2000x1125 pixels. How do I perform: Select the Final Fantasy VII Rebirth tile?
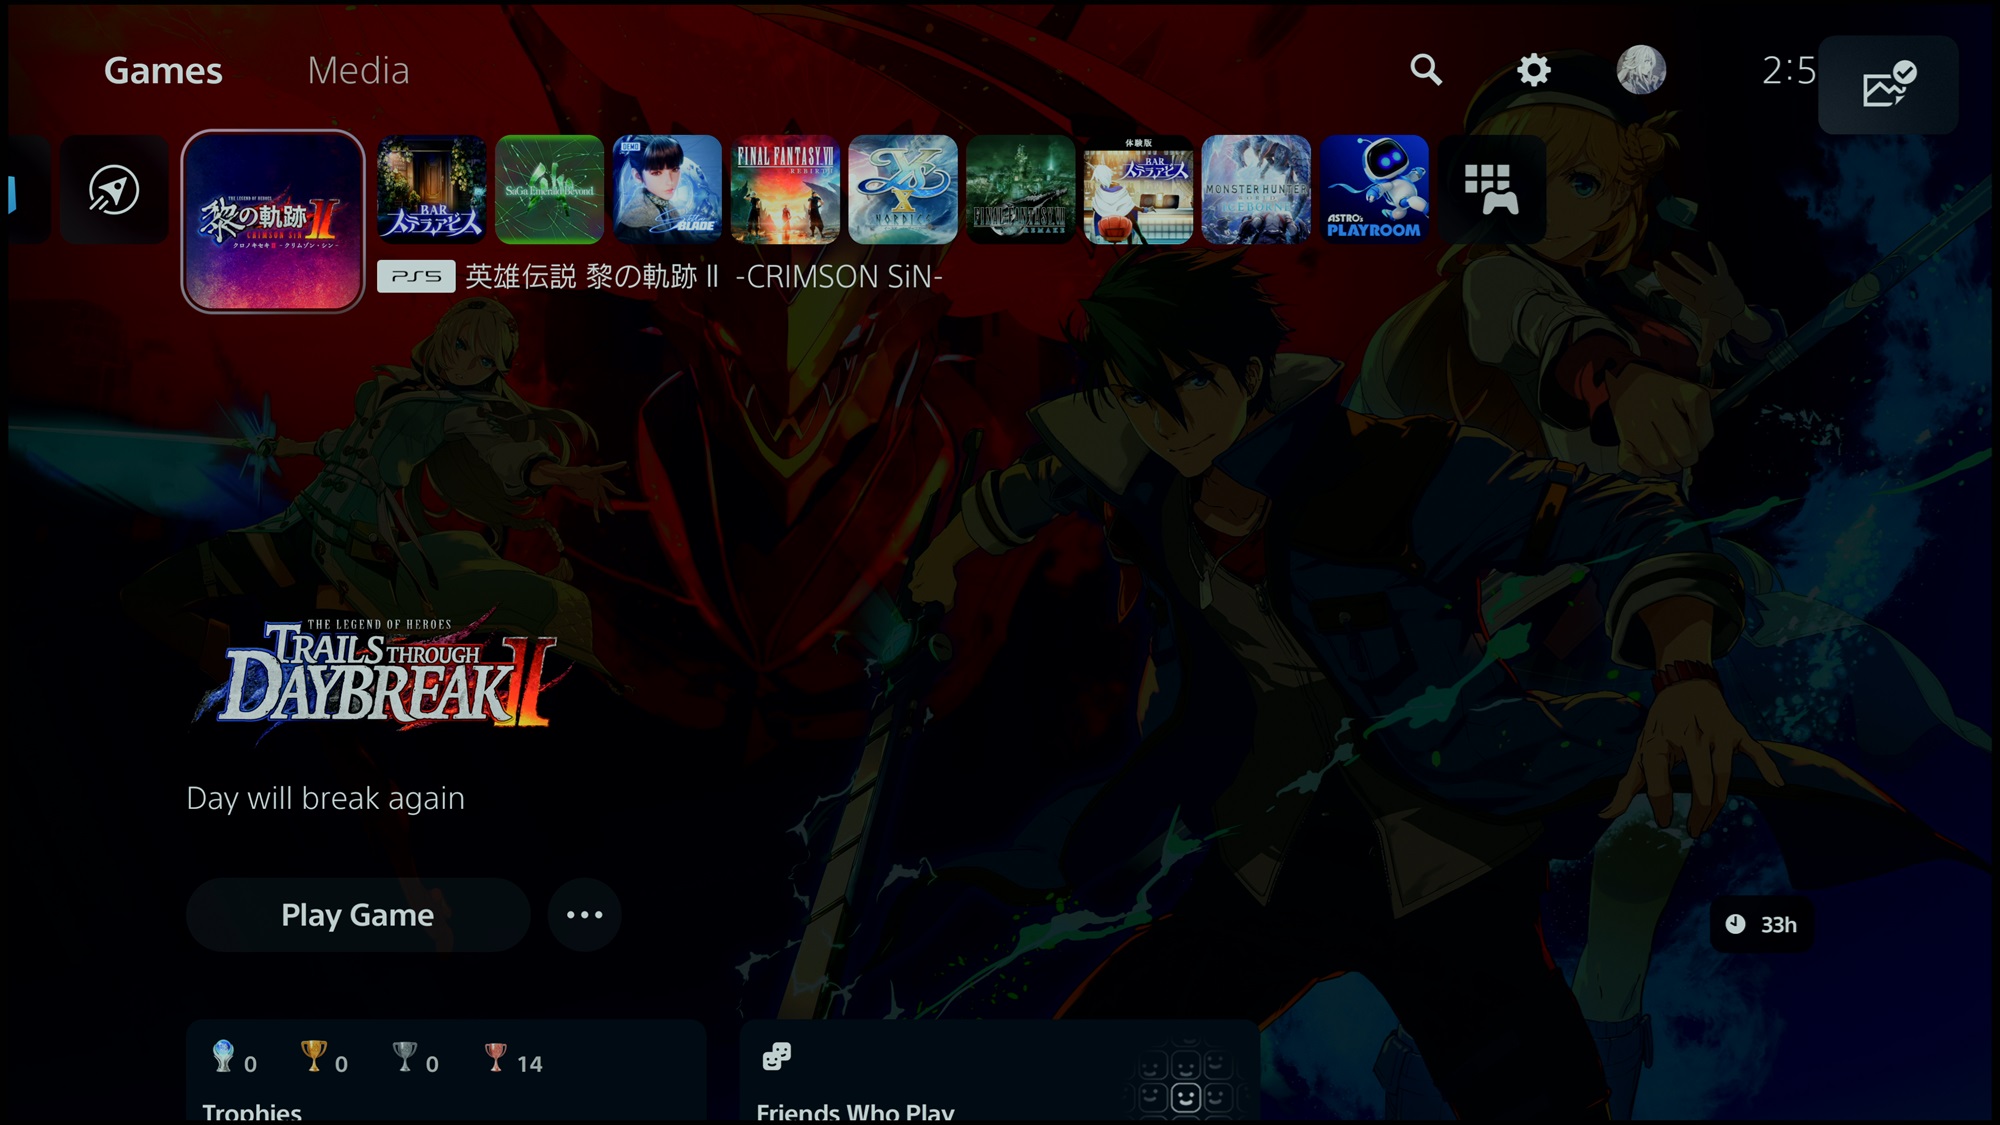point(785,190)
